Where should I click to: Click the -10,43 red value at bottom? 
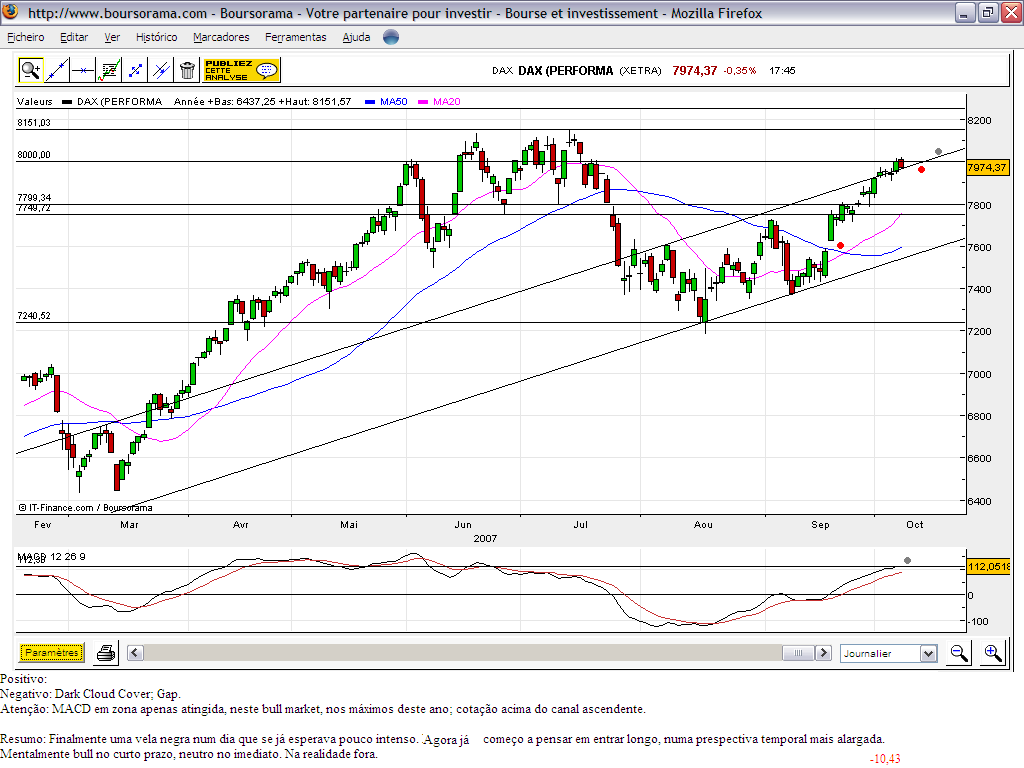[886, 758]
